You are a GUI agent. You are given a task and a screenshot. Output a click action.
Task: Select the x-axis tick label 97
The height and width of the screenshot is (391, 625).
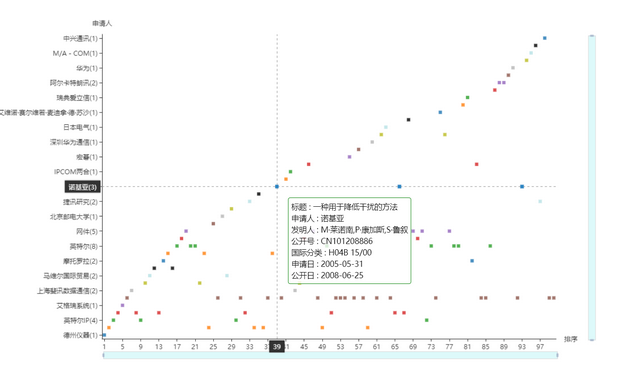540,347
